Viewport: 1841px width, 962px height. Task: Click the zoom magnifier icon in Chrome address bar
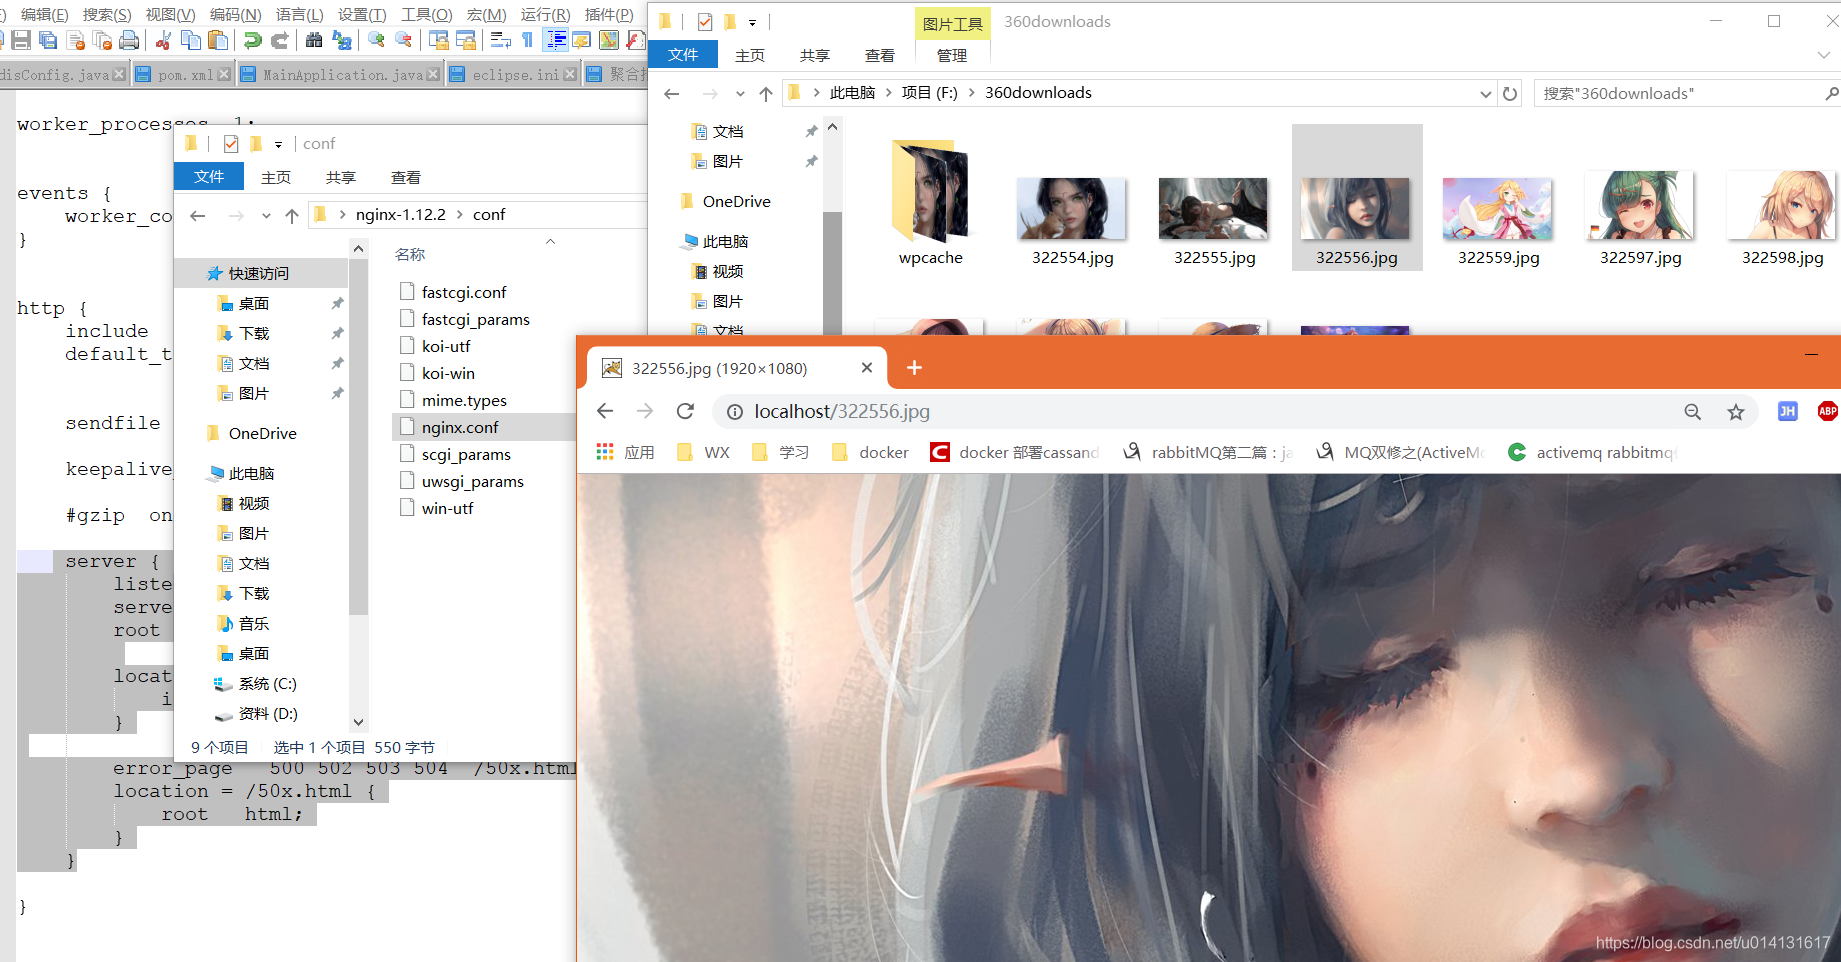[x=1692, y=412]
